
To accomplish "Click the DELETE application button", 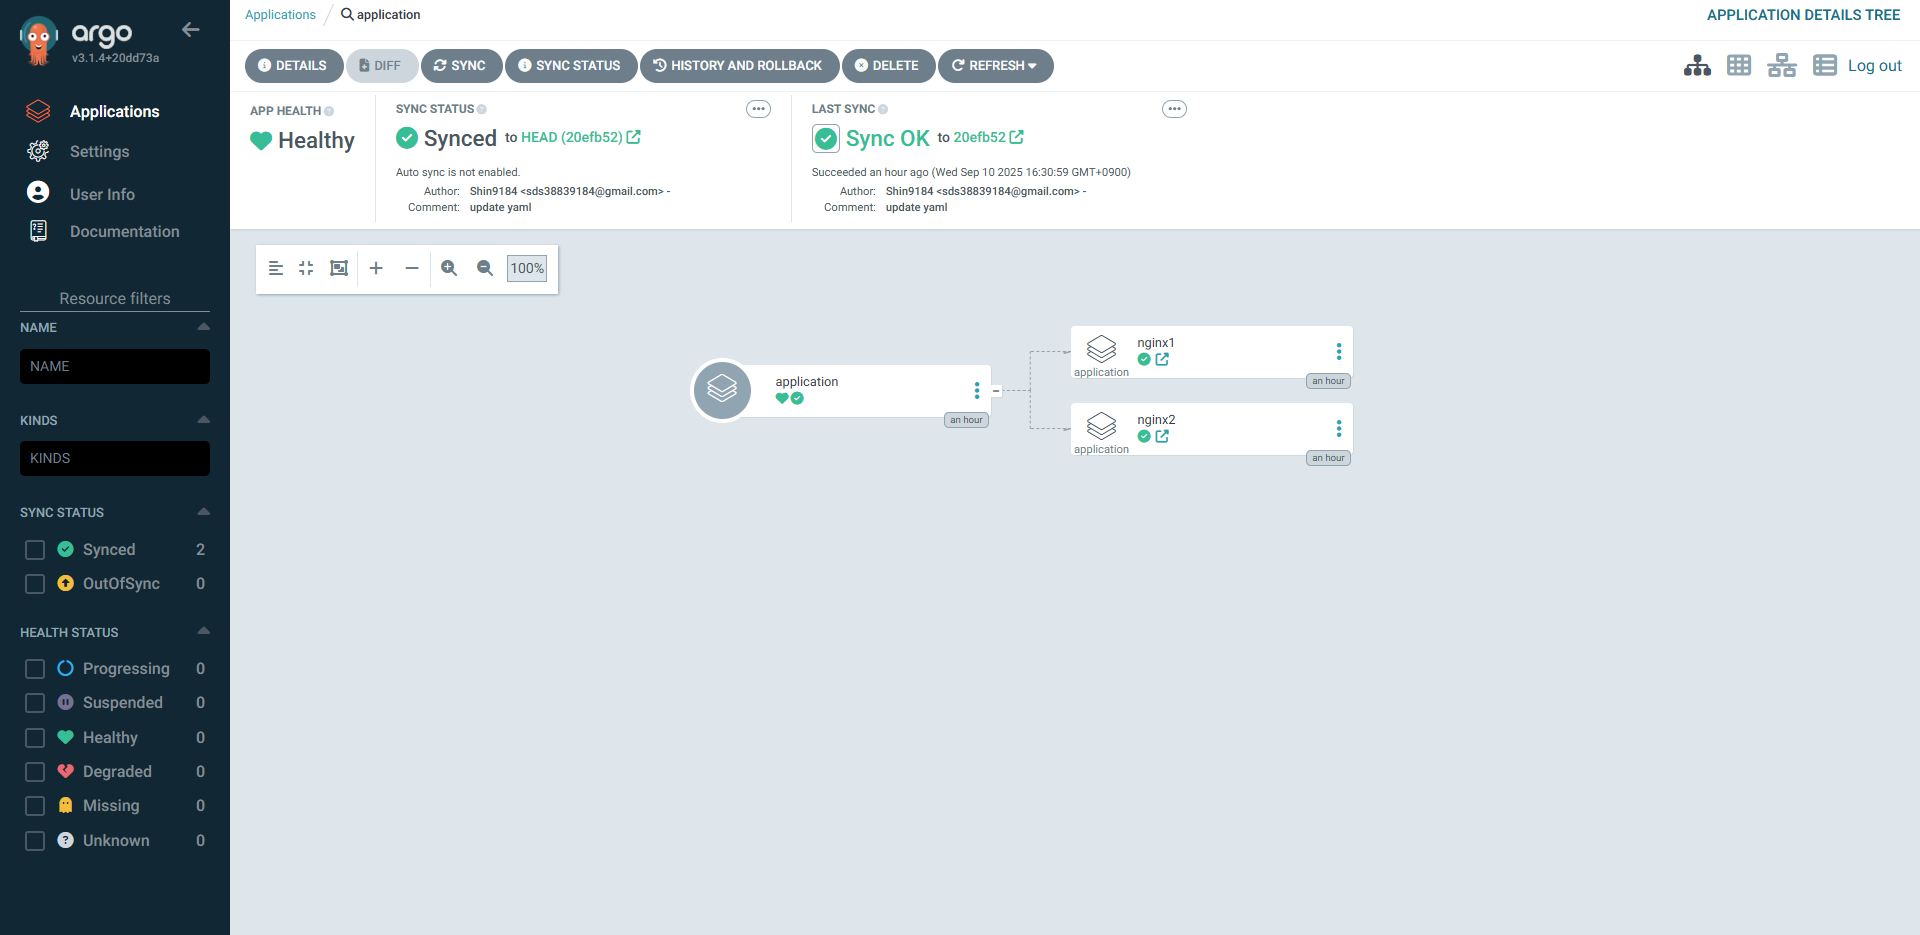I will click(x=887, y=66).
